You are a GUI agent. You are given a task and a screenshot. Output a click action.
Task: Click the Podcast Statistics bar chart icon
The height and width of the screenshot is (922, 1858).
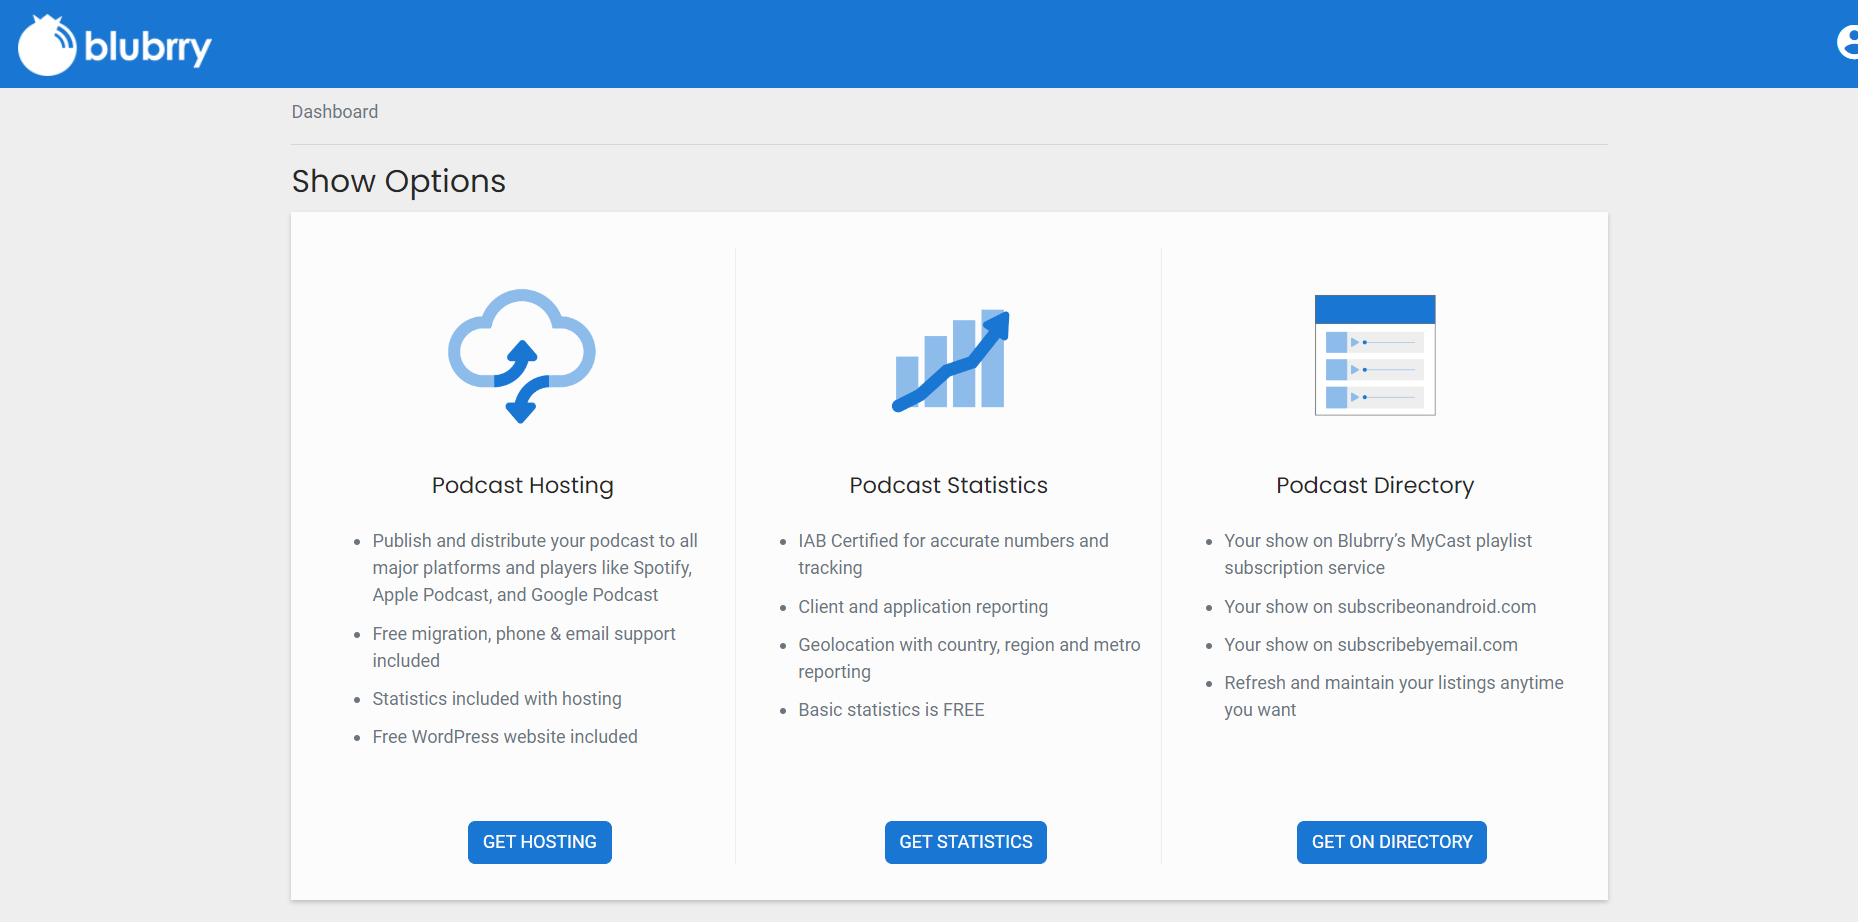pos(951,360)
